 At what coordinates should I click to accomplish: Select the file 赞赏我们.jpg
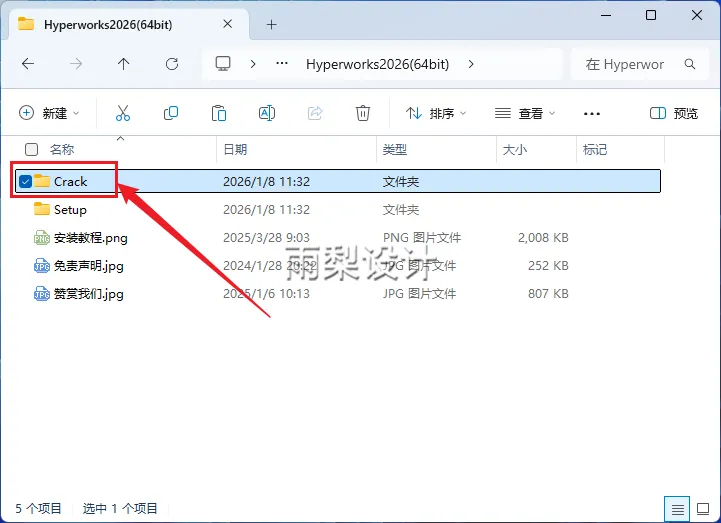pos(89,293)
